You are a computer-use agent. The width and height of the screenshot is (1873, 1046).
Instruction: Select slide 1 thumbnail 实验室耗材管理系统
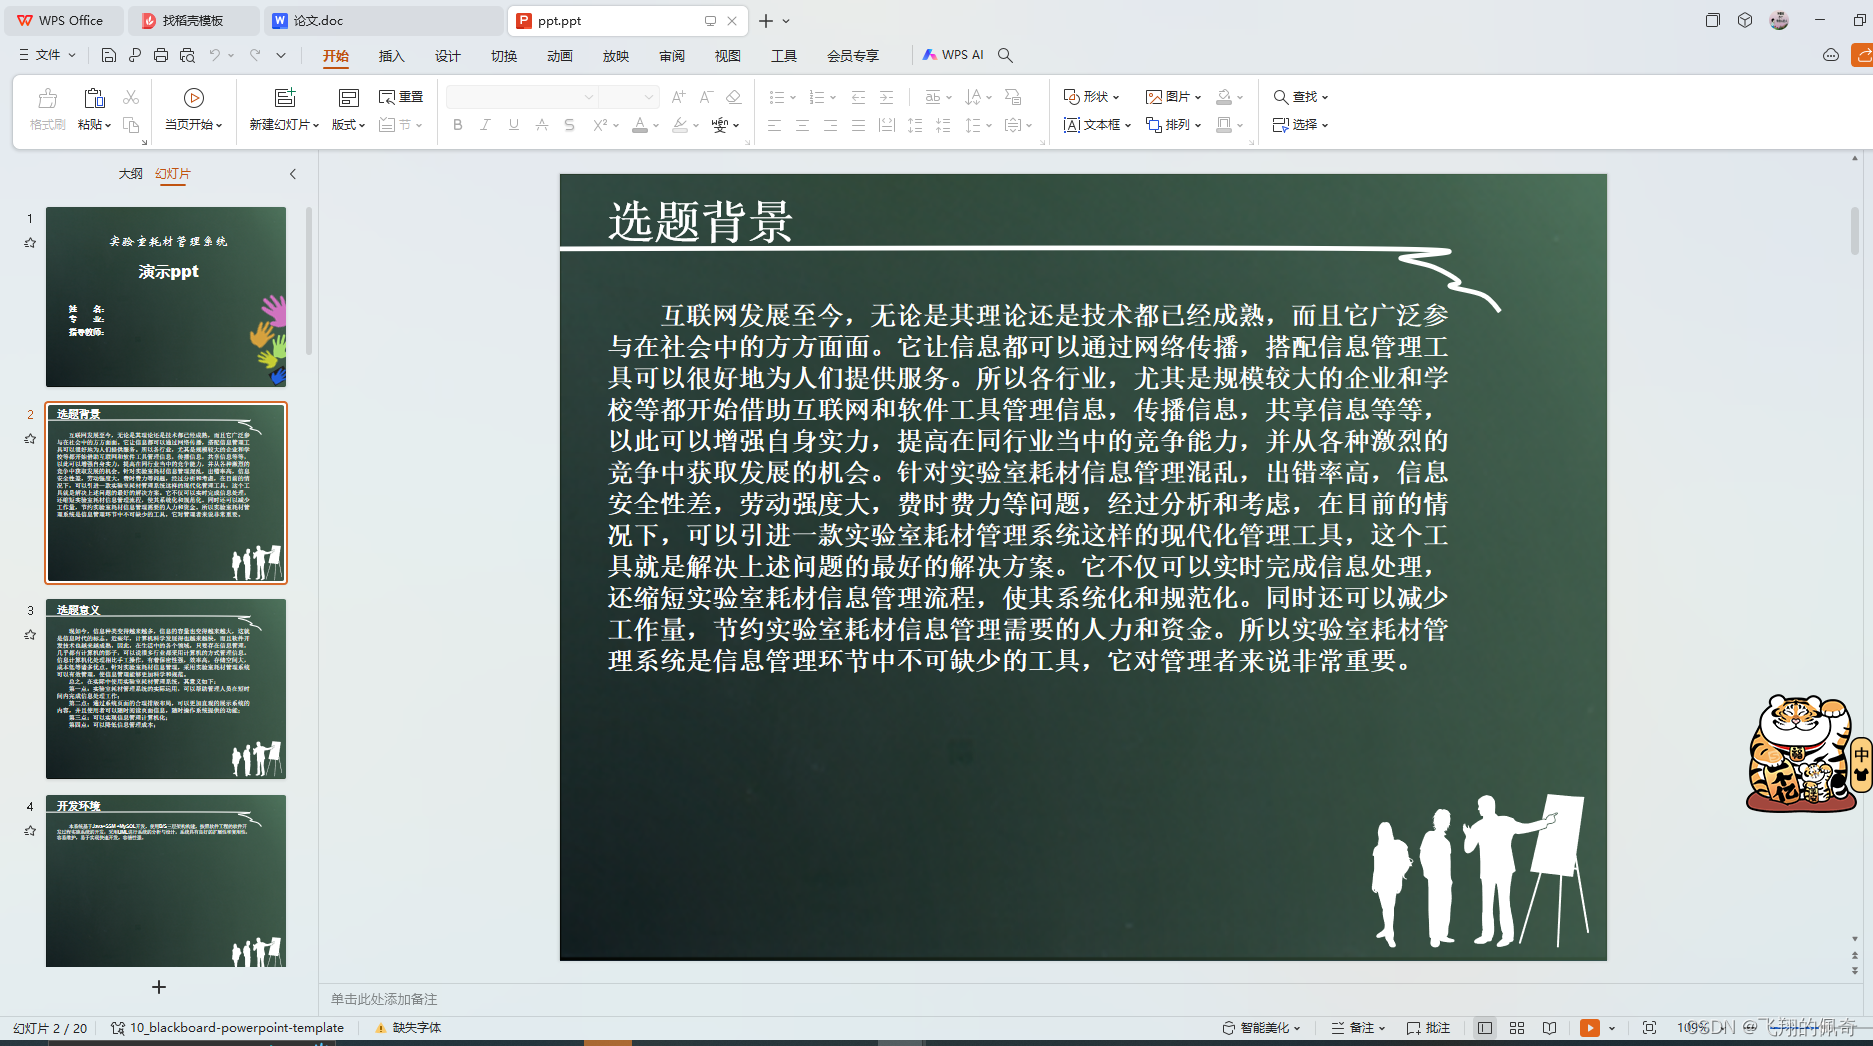tap(166, 297)
